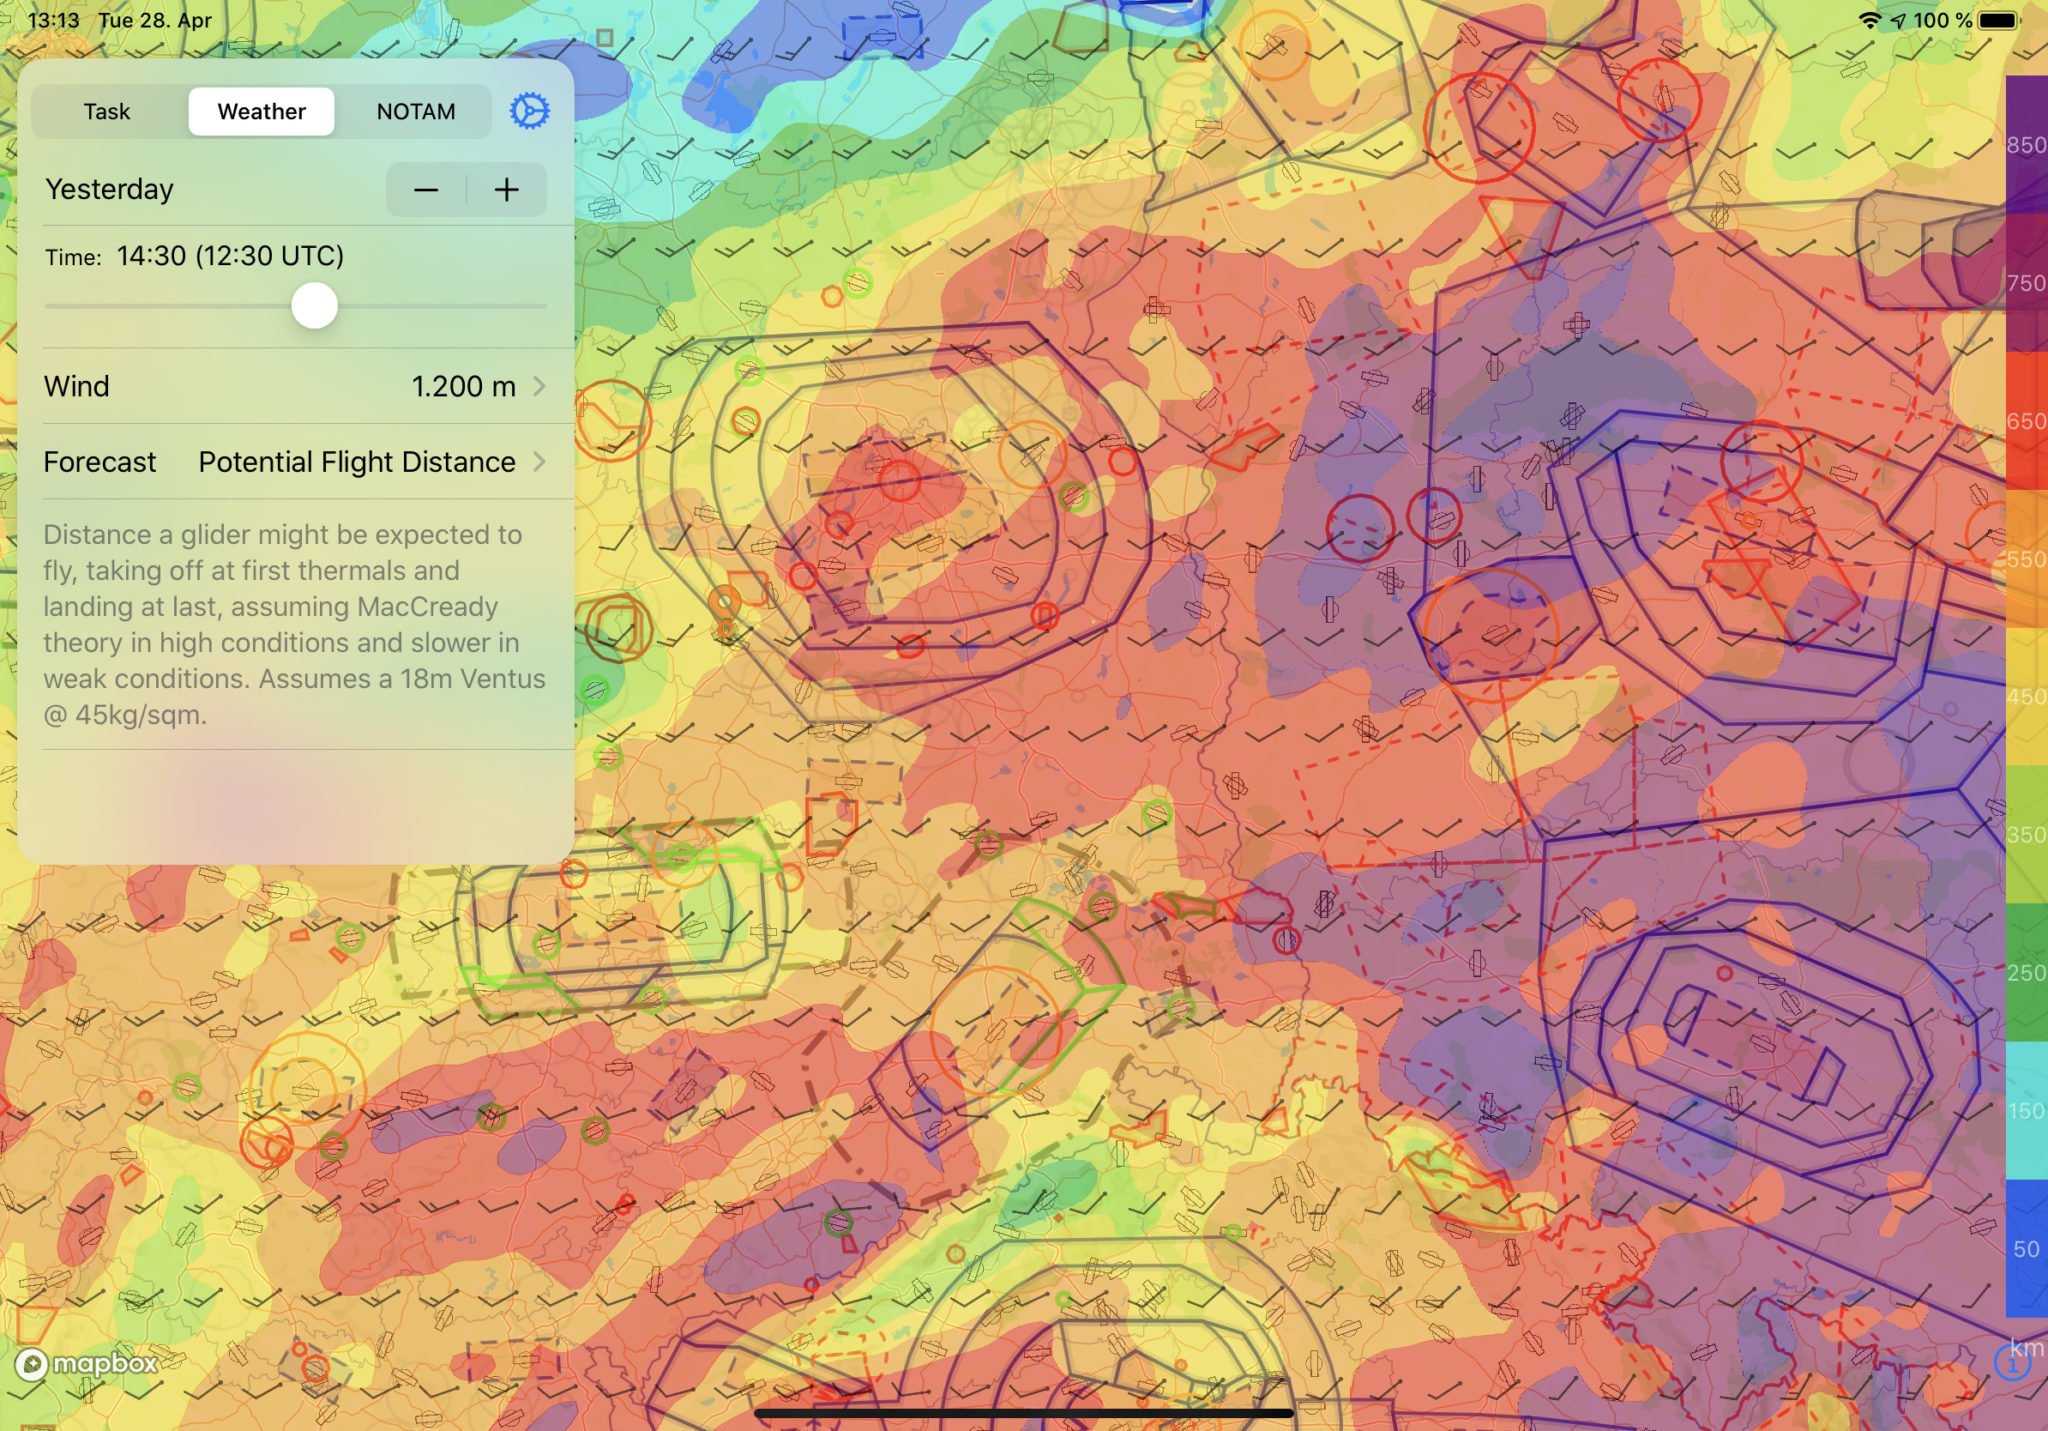This screenshot has width=2048, height=1431.
Task: Click the forecast time slider handle
Action: [315, 305]
